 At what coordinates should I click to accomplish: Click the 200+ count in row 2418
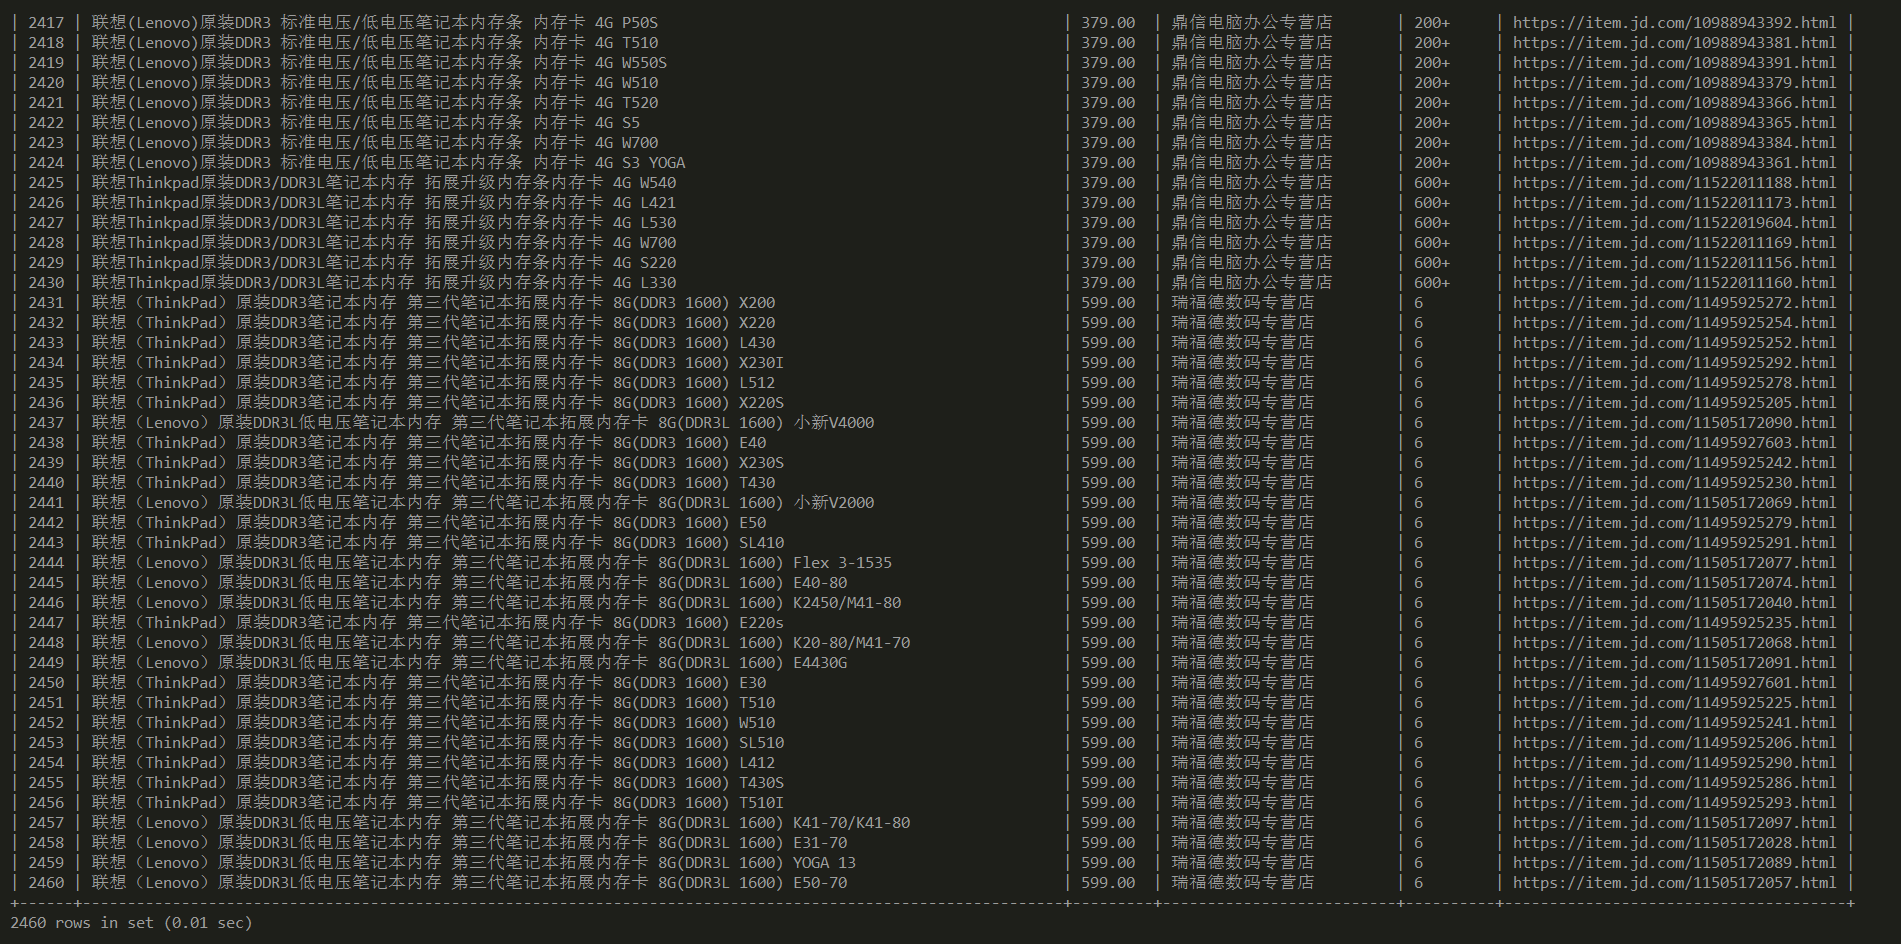click(x=1432, y=42)
